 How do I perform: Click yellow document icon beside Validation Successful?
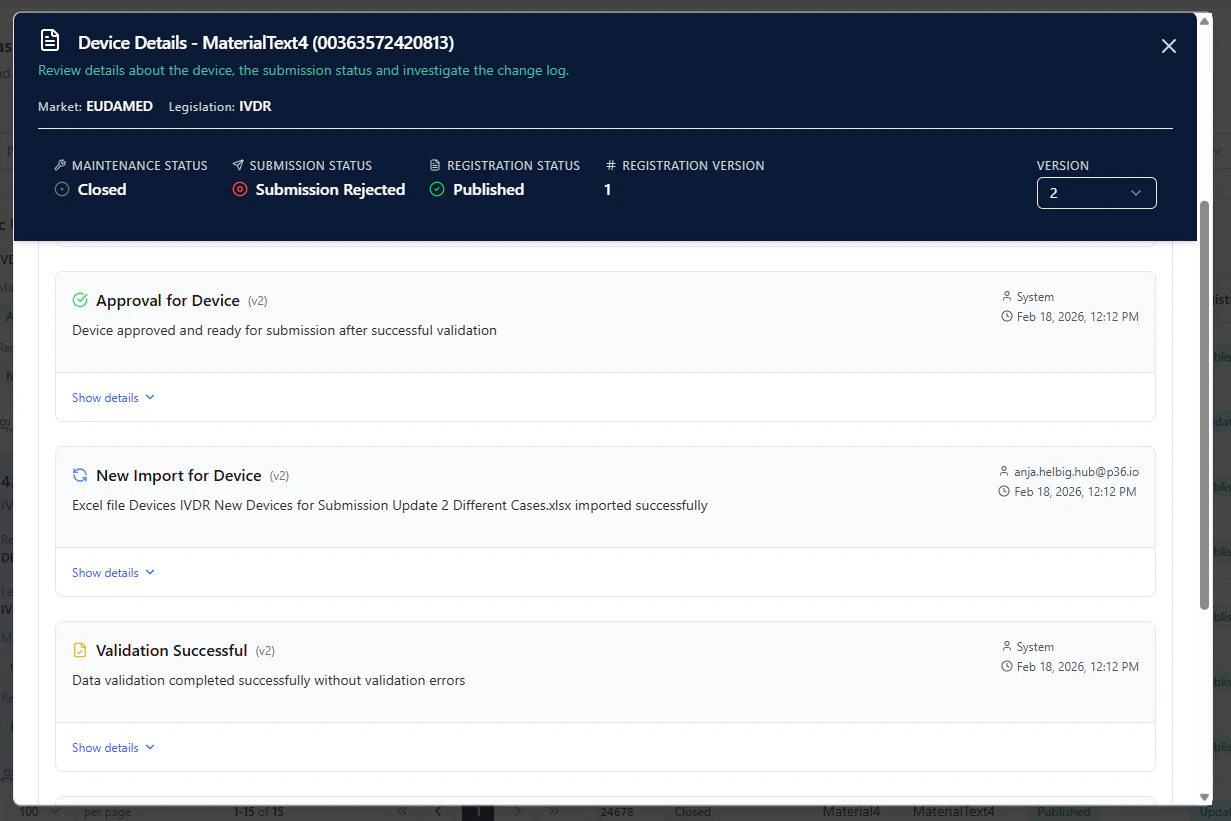(79, 650)
